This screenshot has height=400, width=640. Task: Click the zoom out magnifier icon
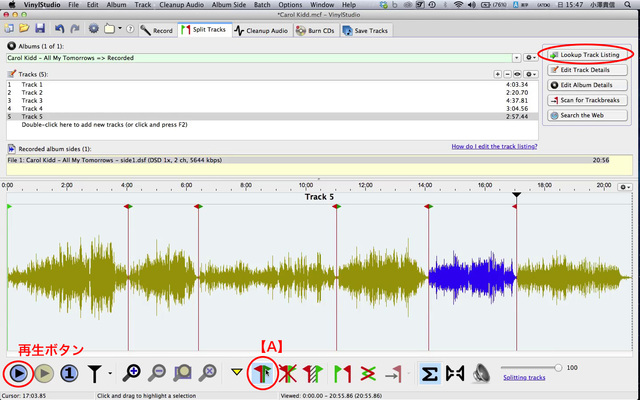tap(157, 373)
